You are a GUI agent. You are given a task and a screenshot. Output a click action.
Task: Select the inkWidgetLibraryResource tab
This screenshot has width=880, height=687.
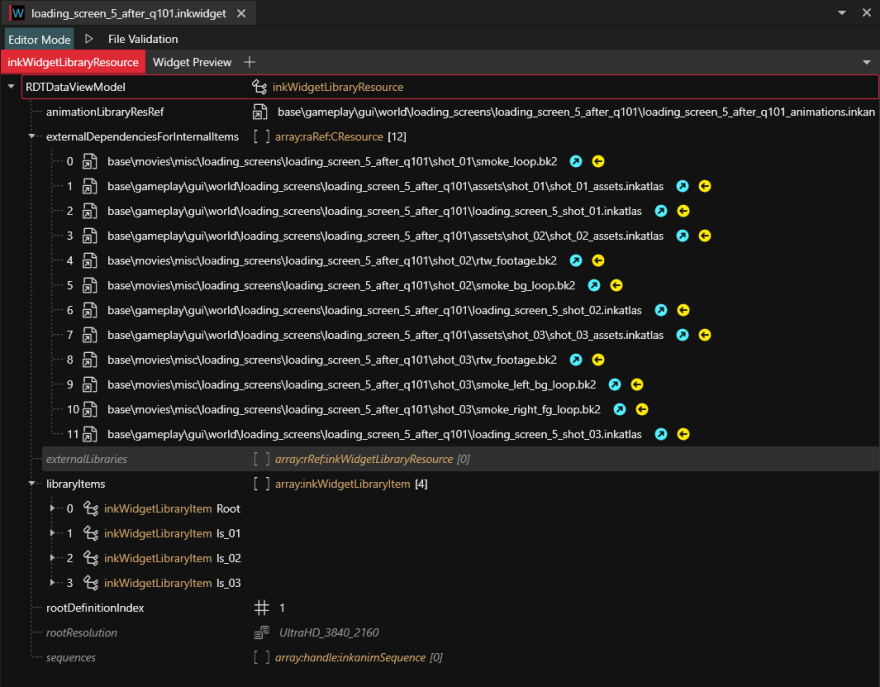point(73,62)
